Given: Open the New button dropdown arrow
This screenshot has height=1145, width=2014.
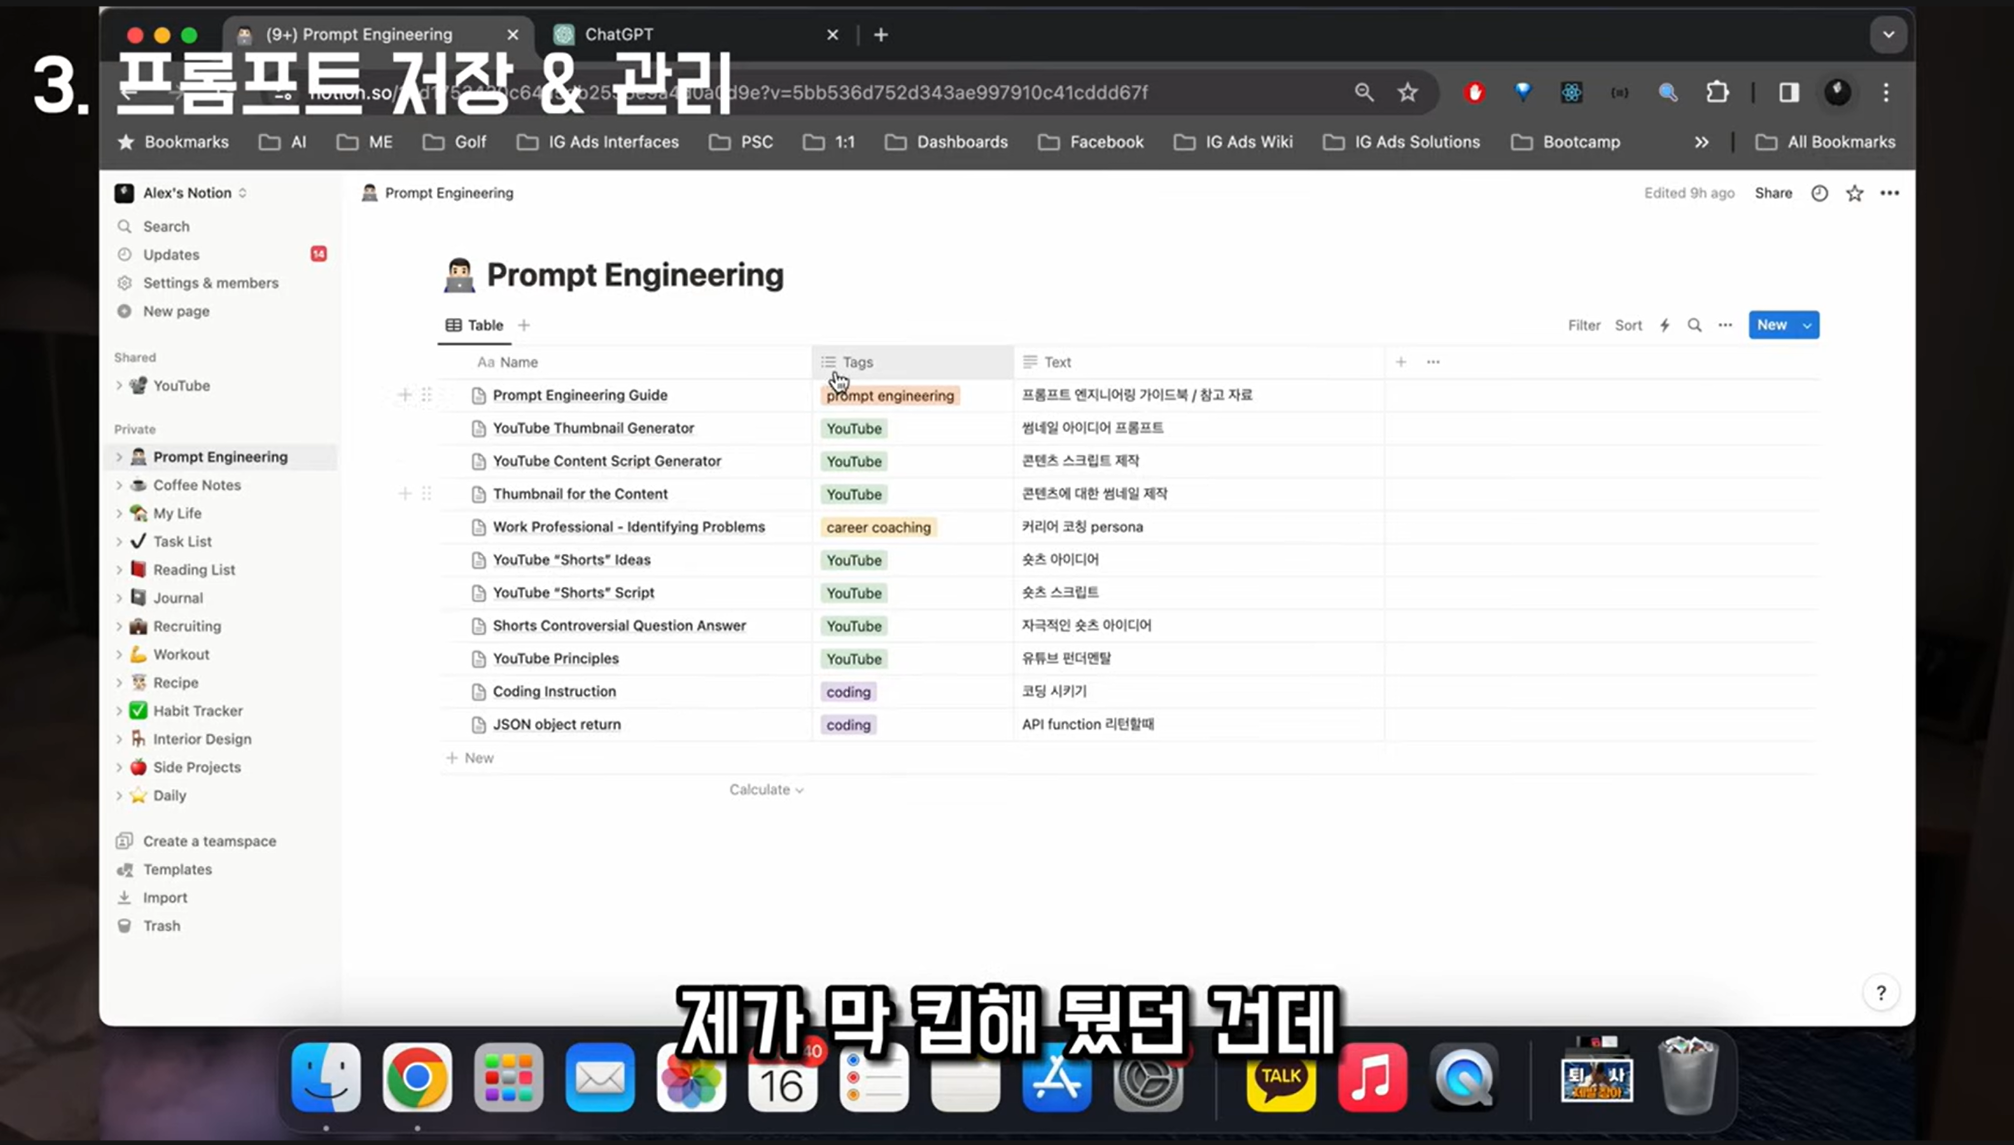Looking at the screenshot, I should click(1807, 325).
